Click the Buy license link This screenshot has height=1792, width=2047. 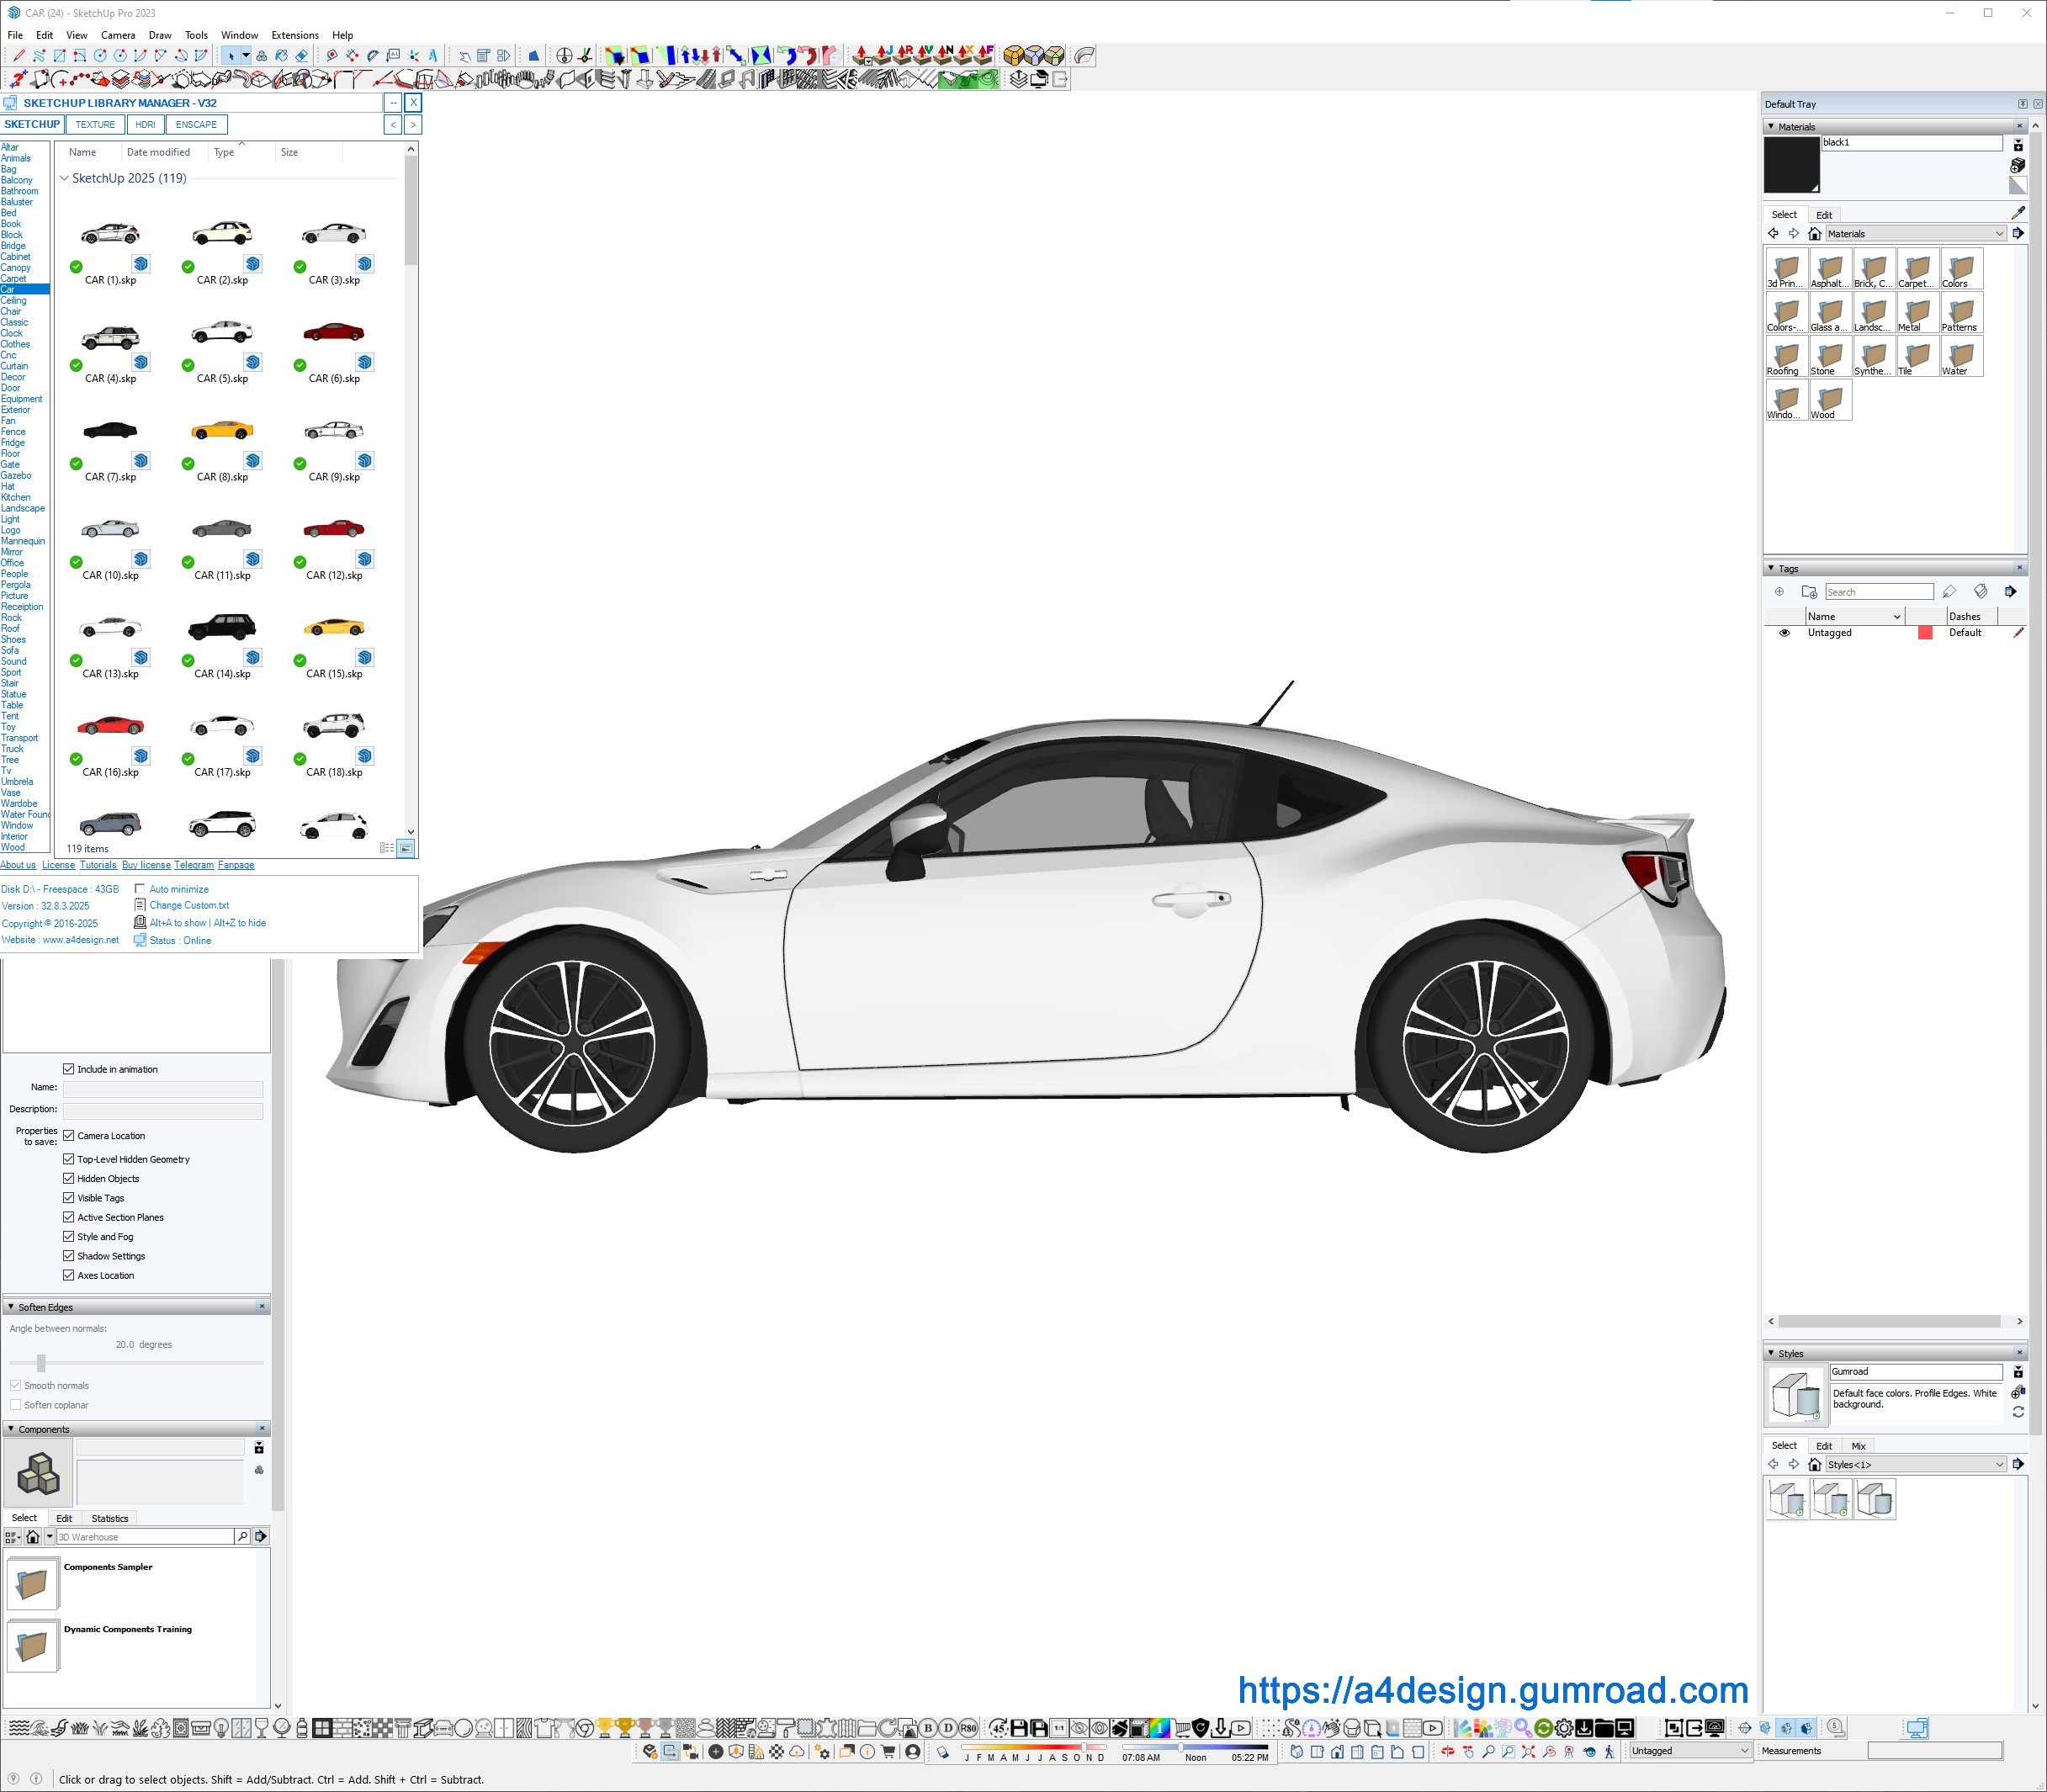[146, 865]
